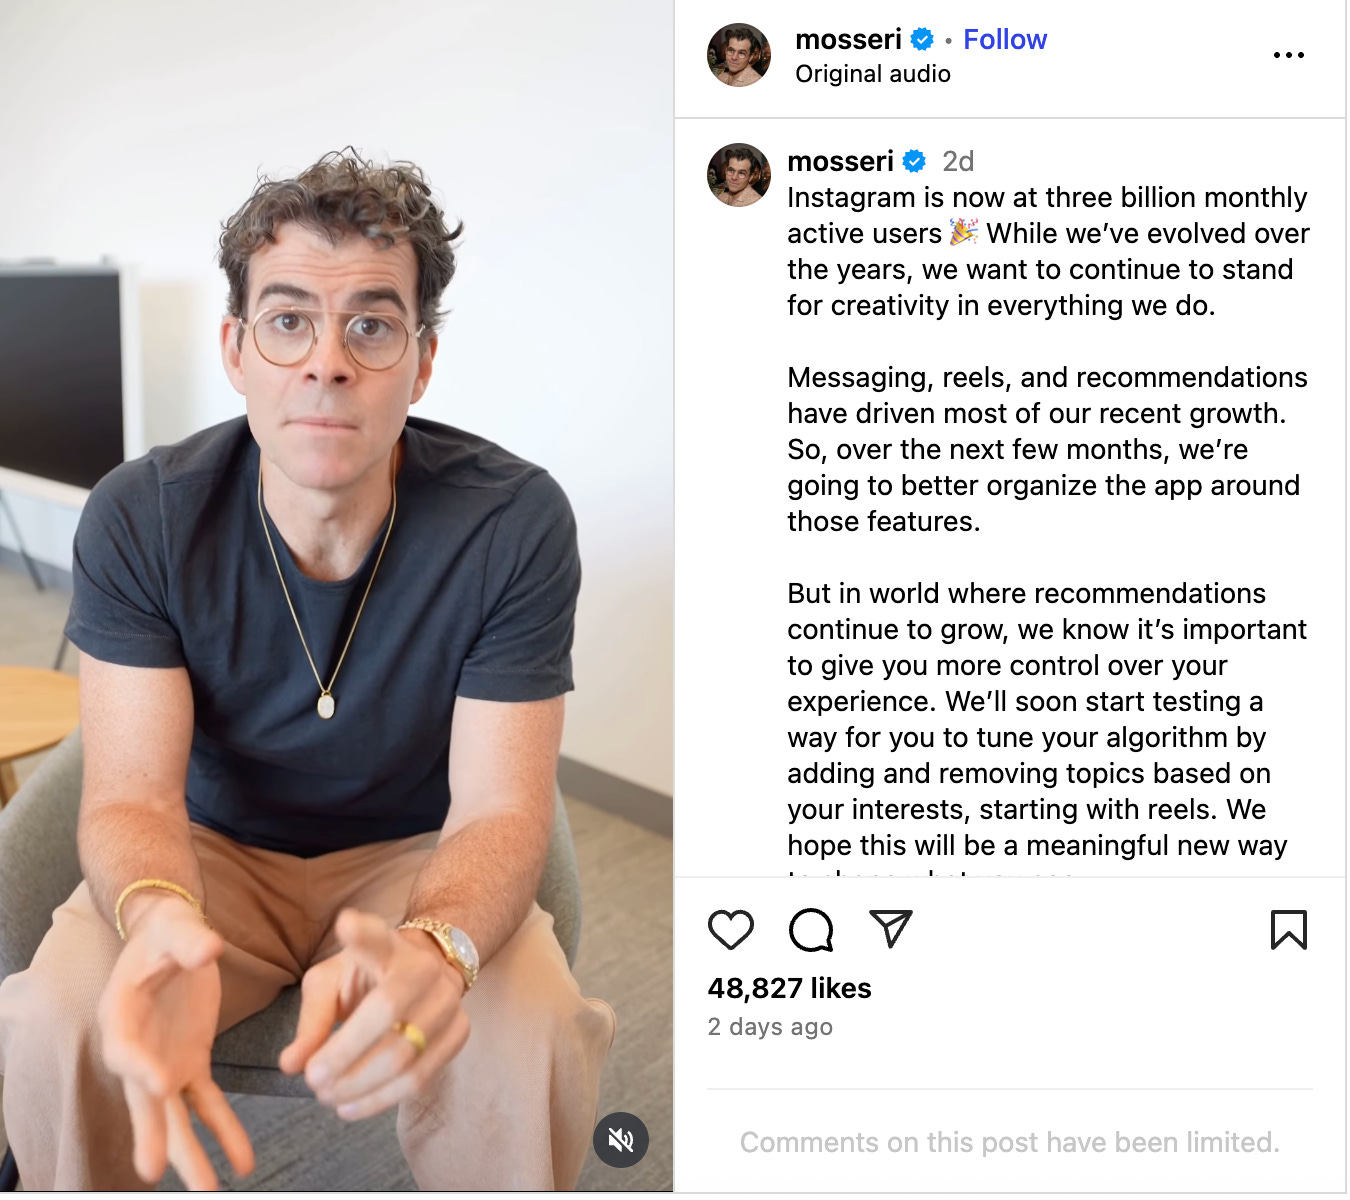Screen dimensions: 1350x1200
Task: Select the mosseri username above the caption
Action: tap(840, 161)
